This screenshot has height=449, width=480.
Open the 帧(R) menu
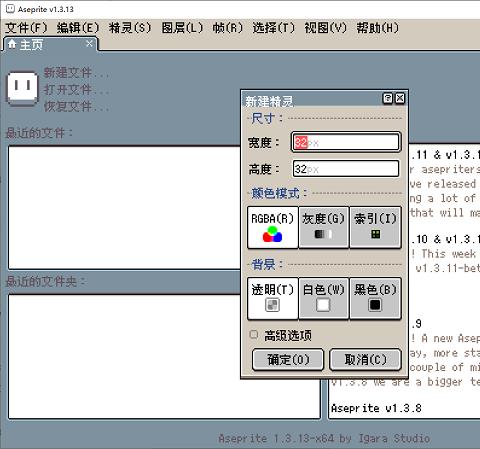[x=227, y=28]
